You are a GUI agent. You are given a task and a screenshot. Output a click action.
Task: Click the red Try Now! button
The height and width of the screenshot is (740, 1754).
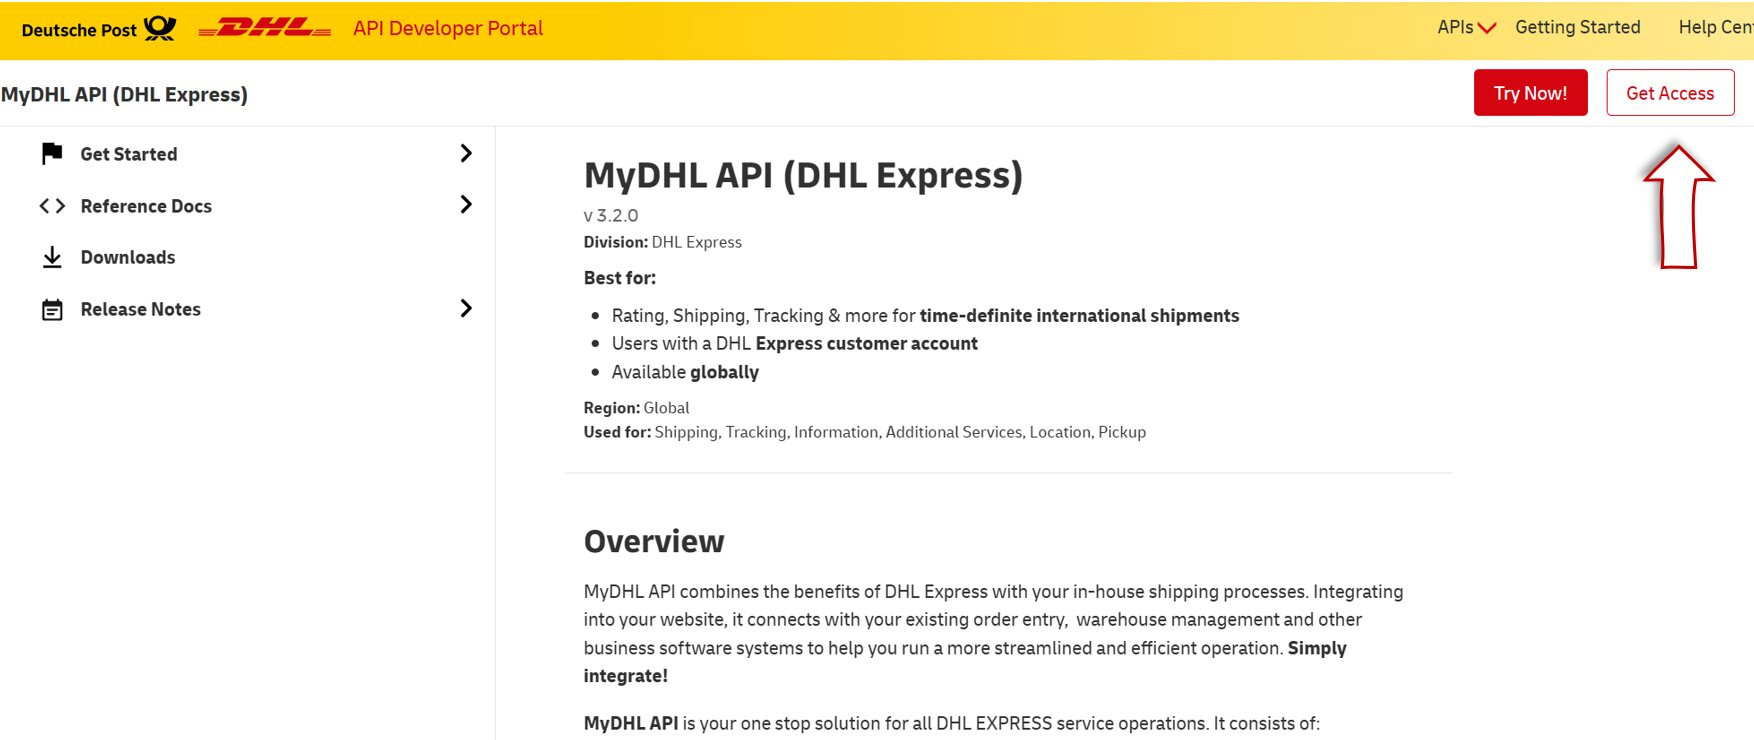point(1530,93)
